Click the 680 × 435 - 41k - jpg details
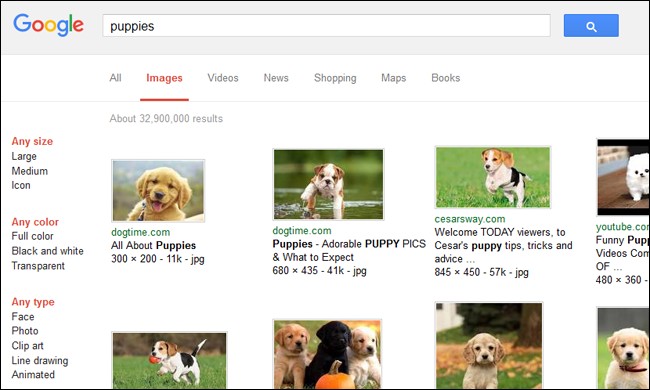650x390 pixels. (x=319, y=271)
